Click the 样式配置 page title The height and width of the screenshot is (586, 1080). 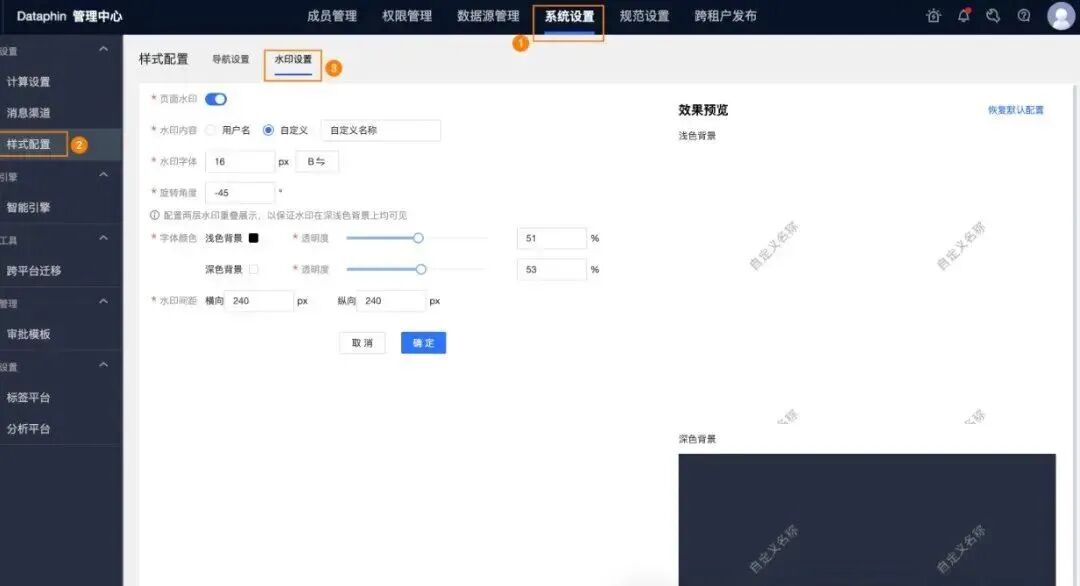(x=163, y=59)
